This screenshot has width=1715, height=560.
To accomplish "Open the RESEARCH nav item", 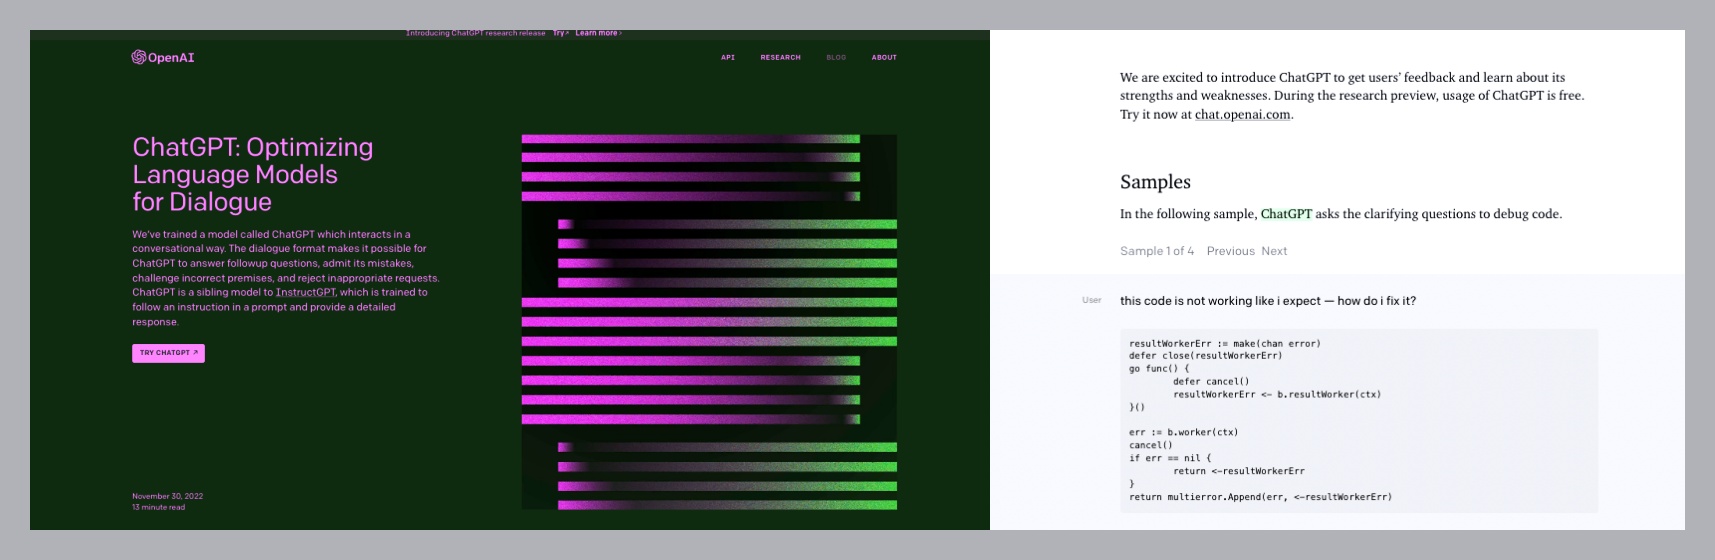I will coord(780,58).
